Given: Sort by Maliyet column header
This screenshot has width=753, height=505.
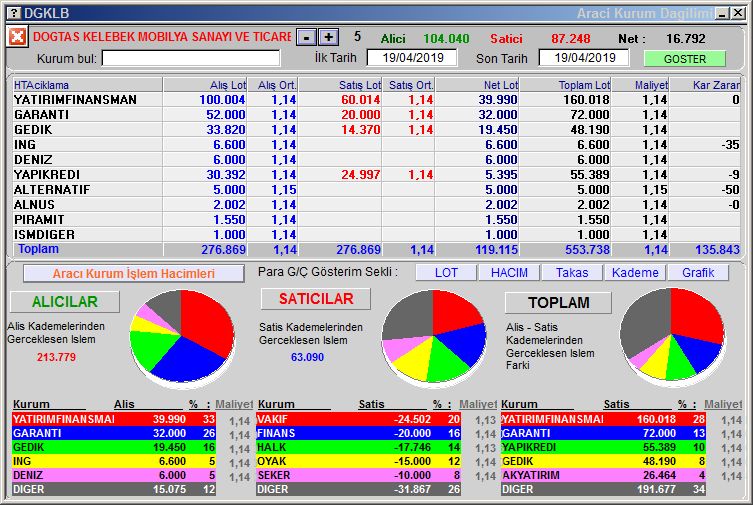Looking at the screenshot, I should pyautogui.click(x=641, y=85).
